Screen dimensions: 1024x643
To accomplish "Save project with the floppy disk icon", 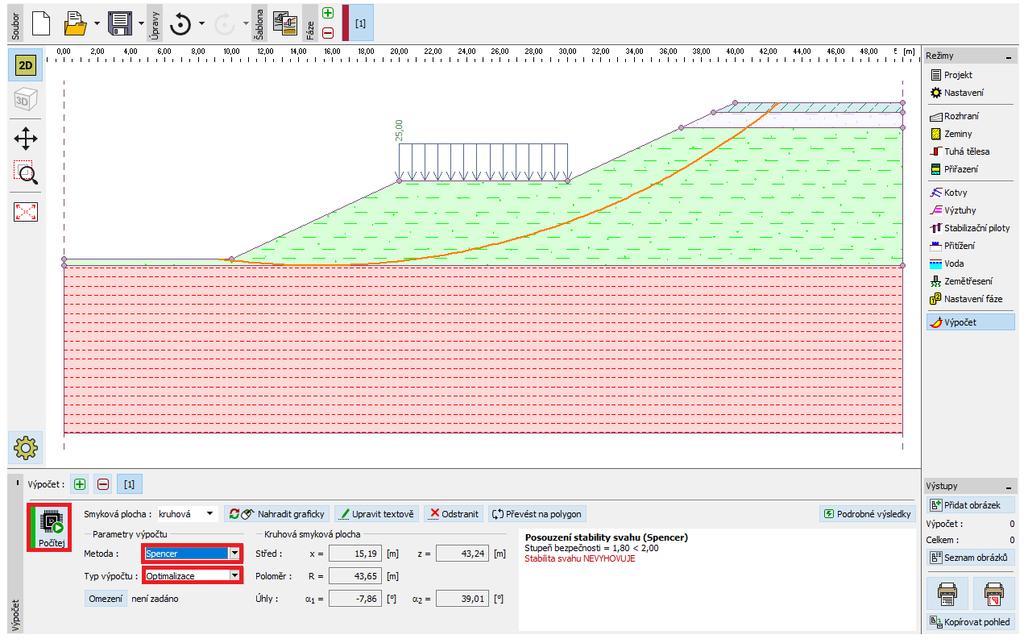I will pos(120,24).
